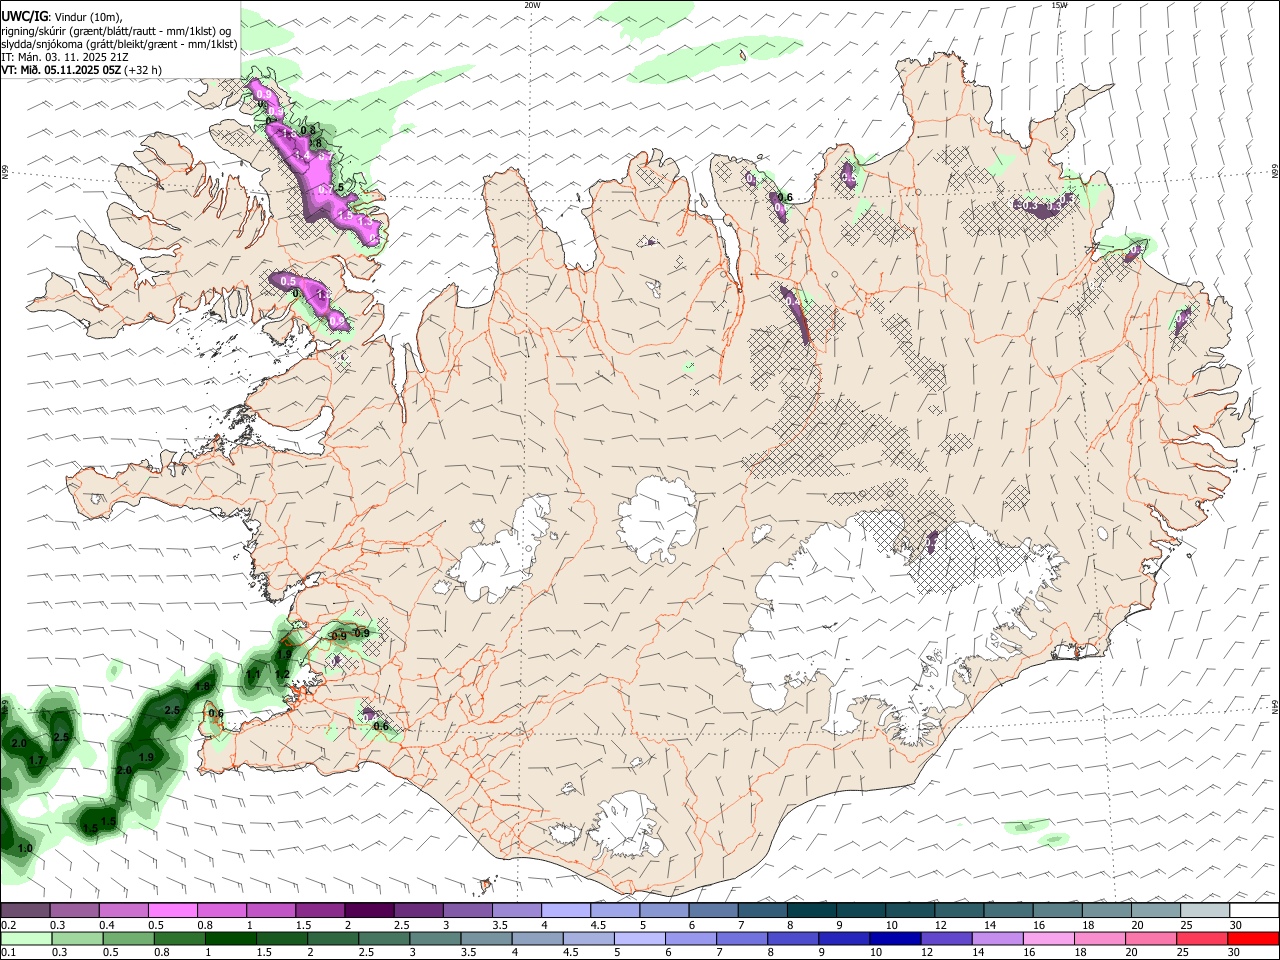1280x960 pixels.
Task: Pick the crimson 25–30 rain swatch
Action: [1203, 939]
